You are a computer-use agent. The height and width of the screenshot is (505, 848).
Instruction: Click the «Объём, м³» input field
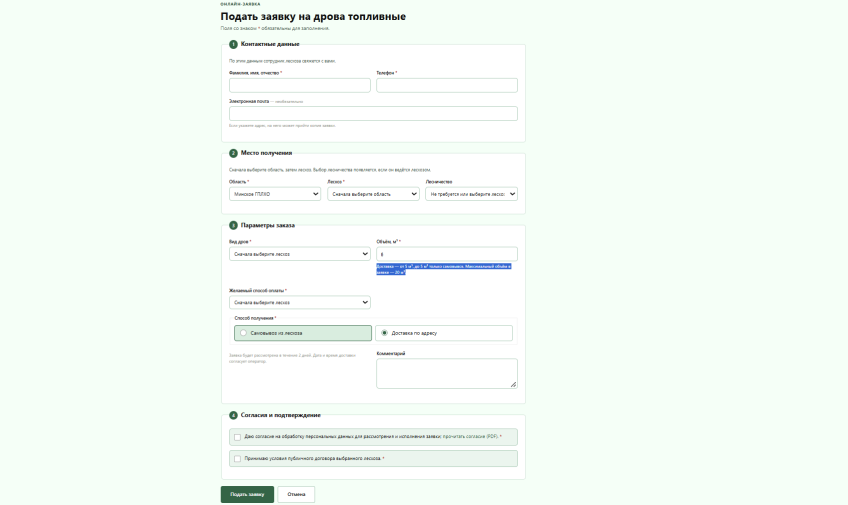coord(447,254)
